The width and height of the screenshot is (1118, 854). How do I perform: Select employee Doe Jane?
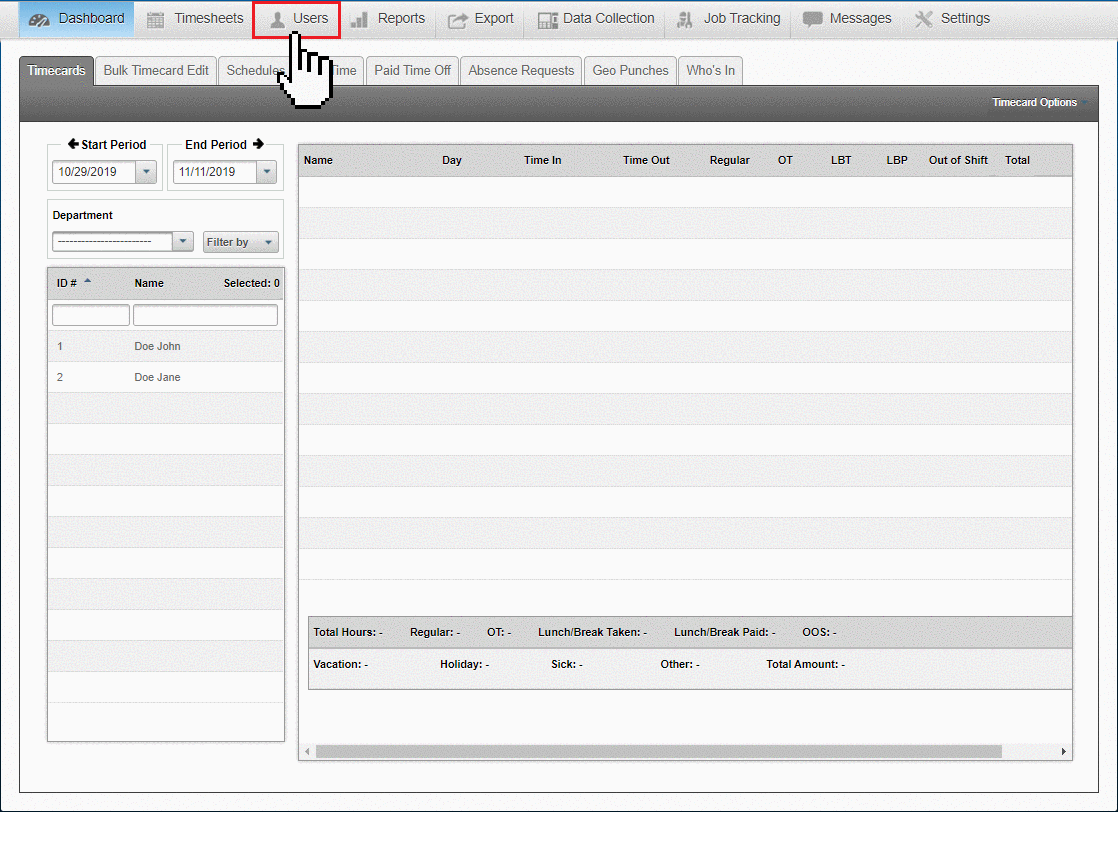pyautogui.click(x=156, y=377)
